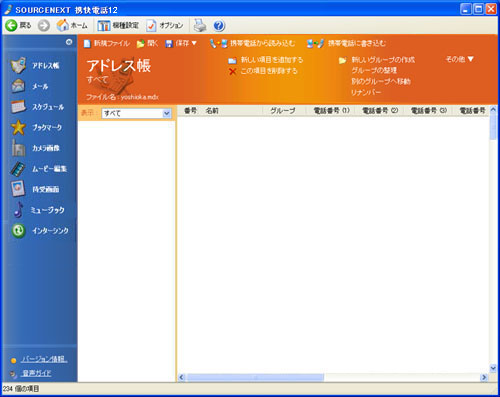Click the Phone number (1) column header
The image size is (500, 397).
click(x=331, y=111)
